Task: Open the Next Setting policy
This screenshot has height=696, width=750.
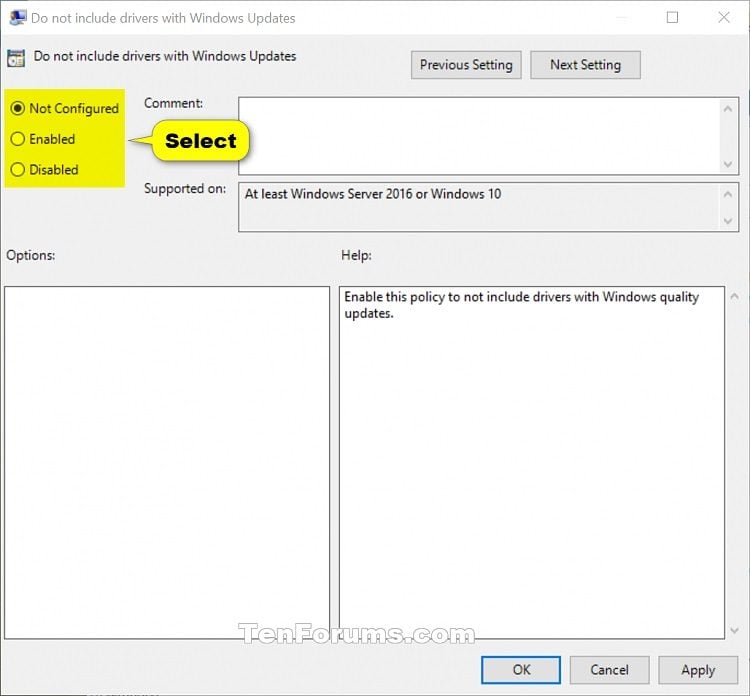Action: [x=585, y=65]
